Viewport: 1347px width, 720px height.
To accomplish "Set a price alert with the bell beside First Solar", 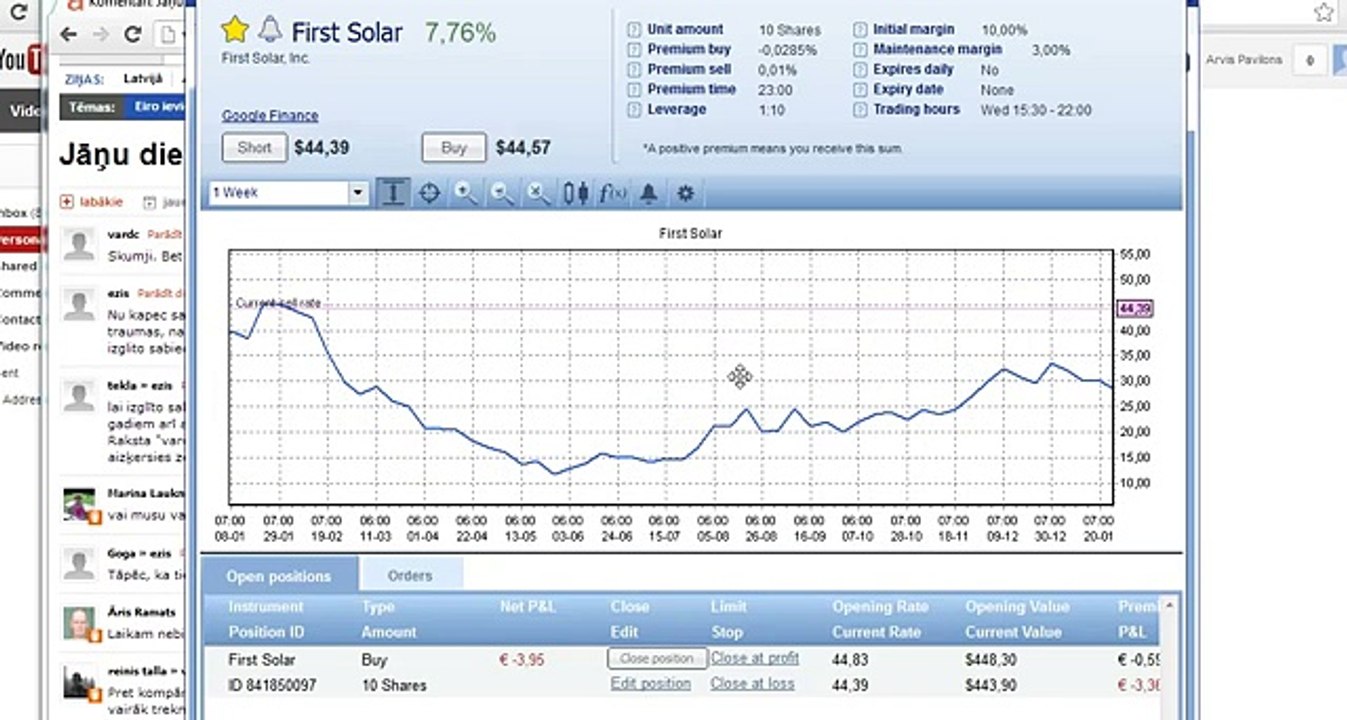I will (269, 30).
